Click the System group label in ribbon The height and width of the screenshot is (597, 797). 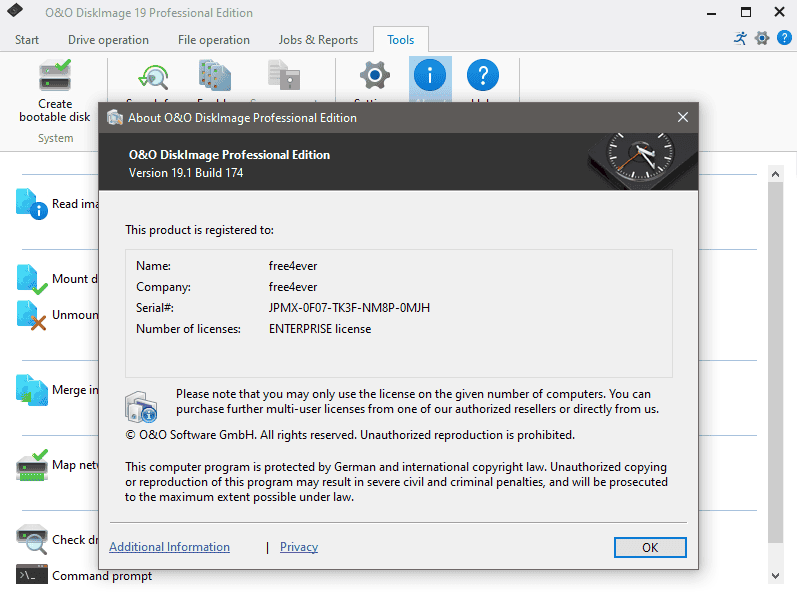[x=55, y=138]
